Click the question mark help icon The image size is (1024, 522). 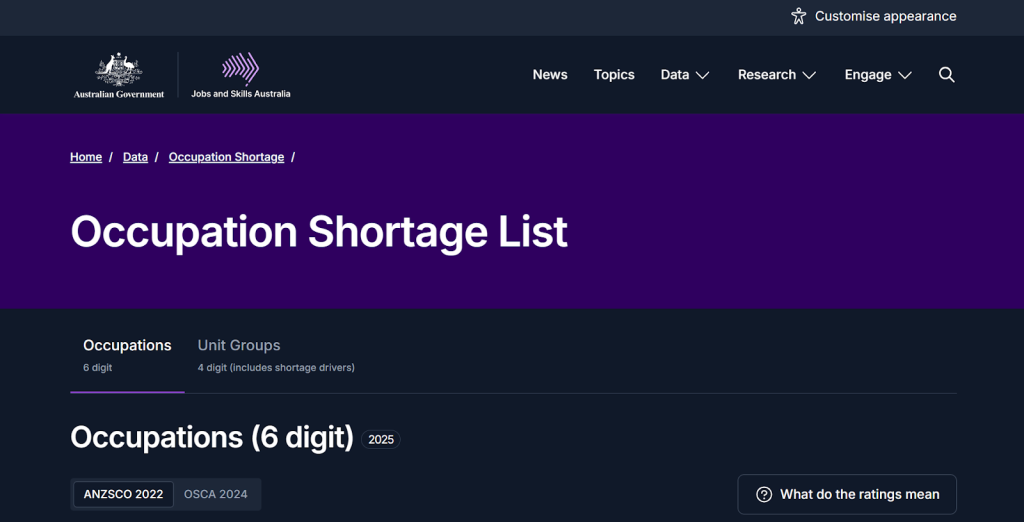(x=764, y=494)
